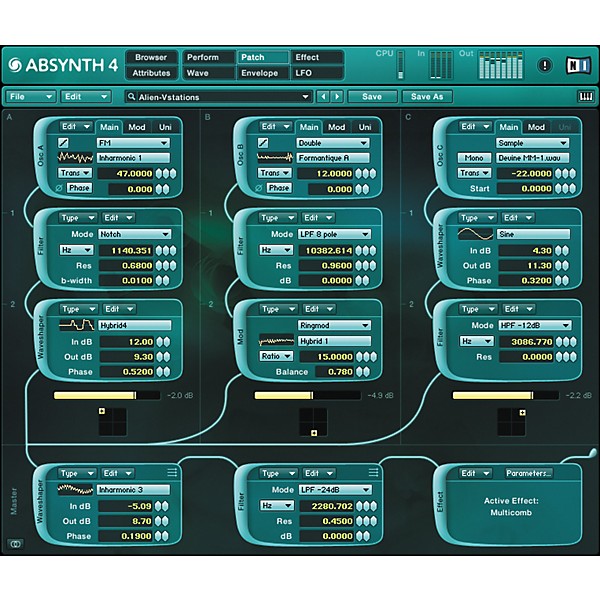Click the exclamation panic button

(x=545, y=65)
